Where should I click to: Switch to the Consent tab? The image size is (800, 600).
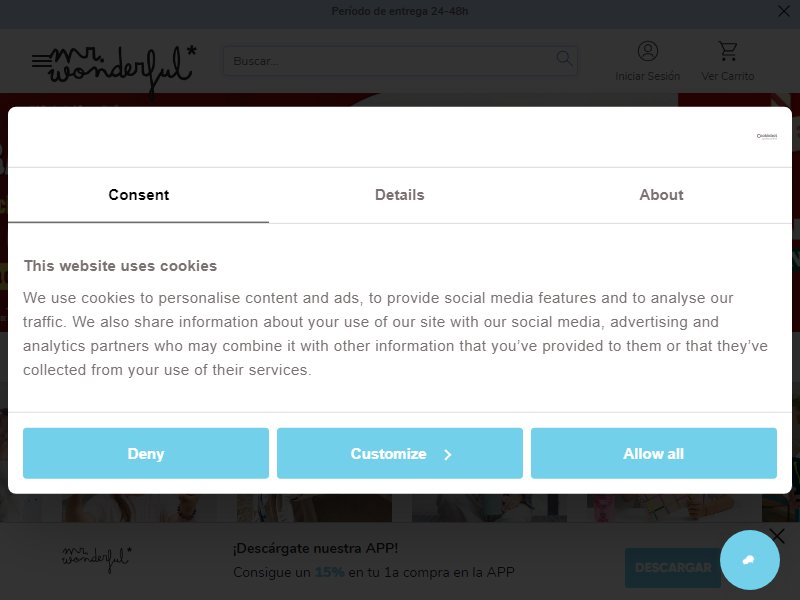[x=138, y=195]
